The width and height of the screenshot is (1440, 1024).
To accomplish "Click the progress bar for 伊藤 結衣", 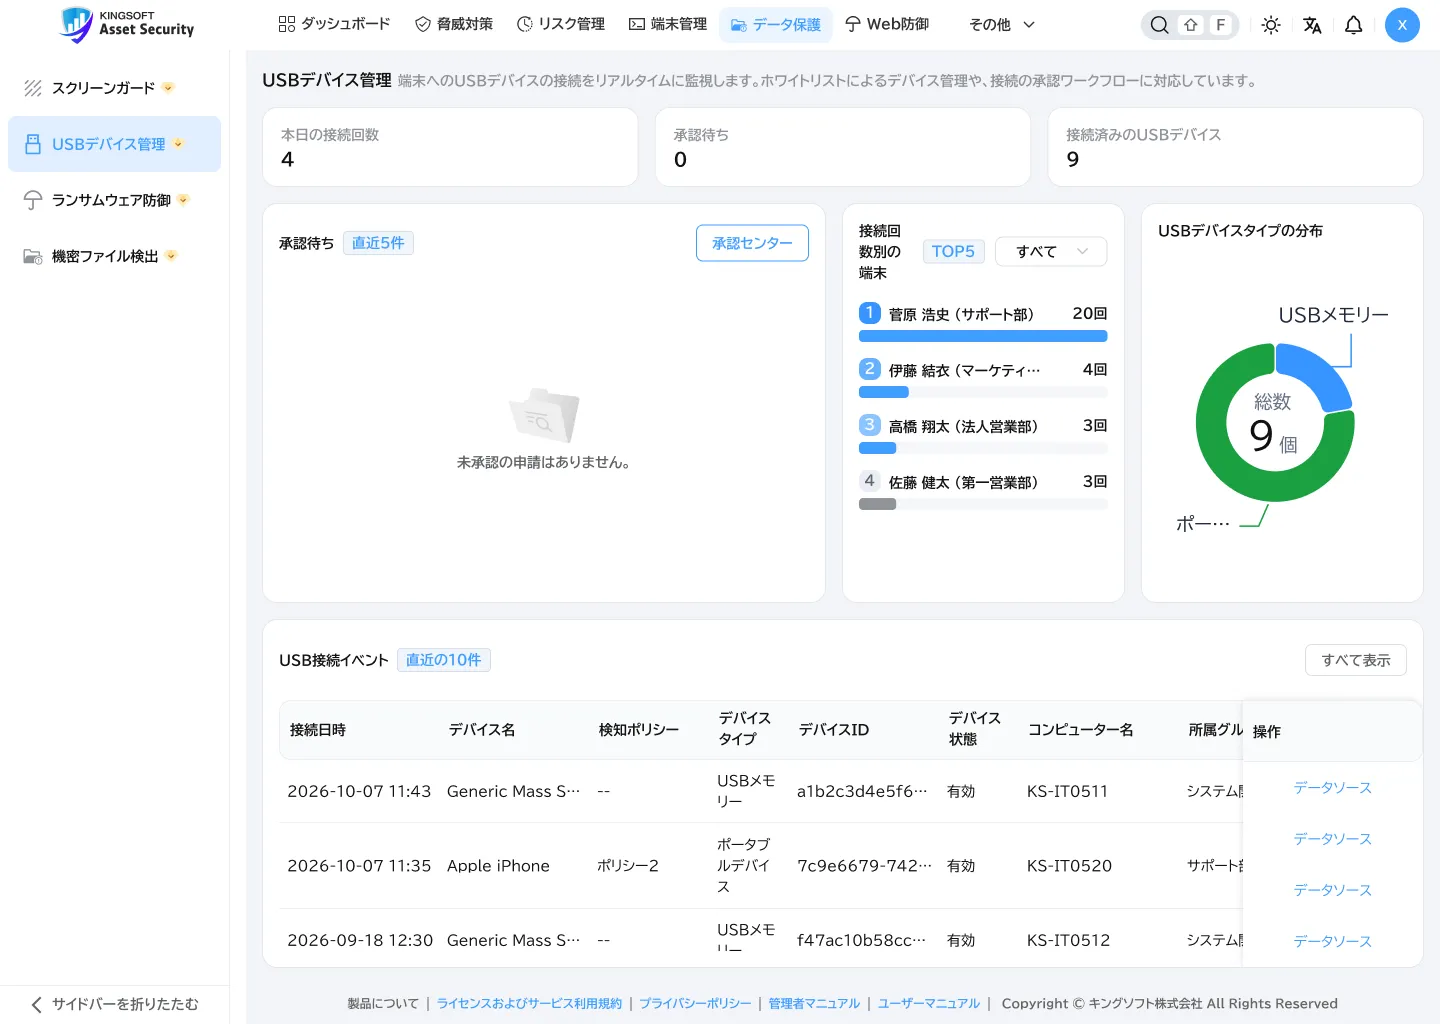I will pos(983,392).
